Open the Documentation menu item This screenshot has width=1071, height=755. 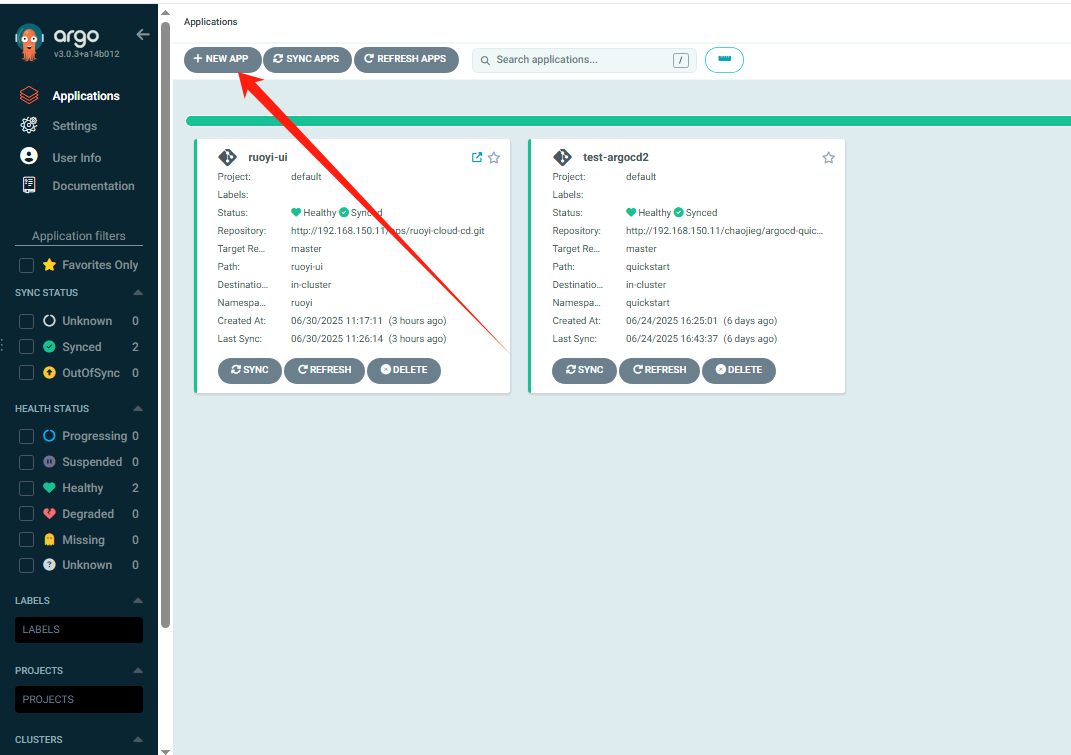pyautogui.click(x=94, y=186)
